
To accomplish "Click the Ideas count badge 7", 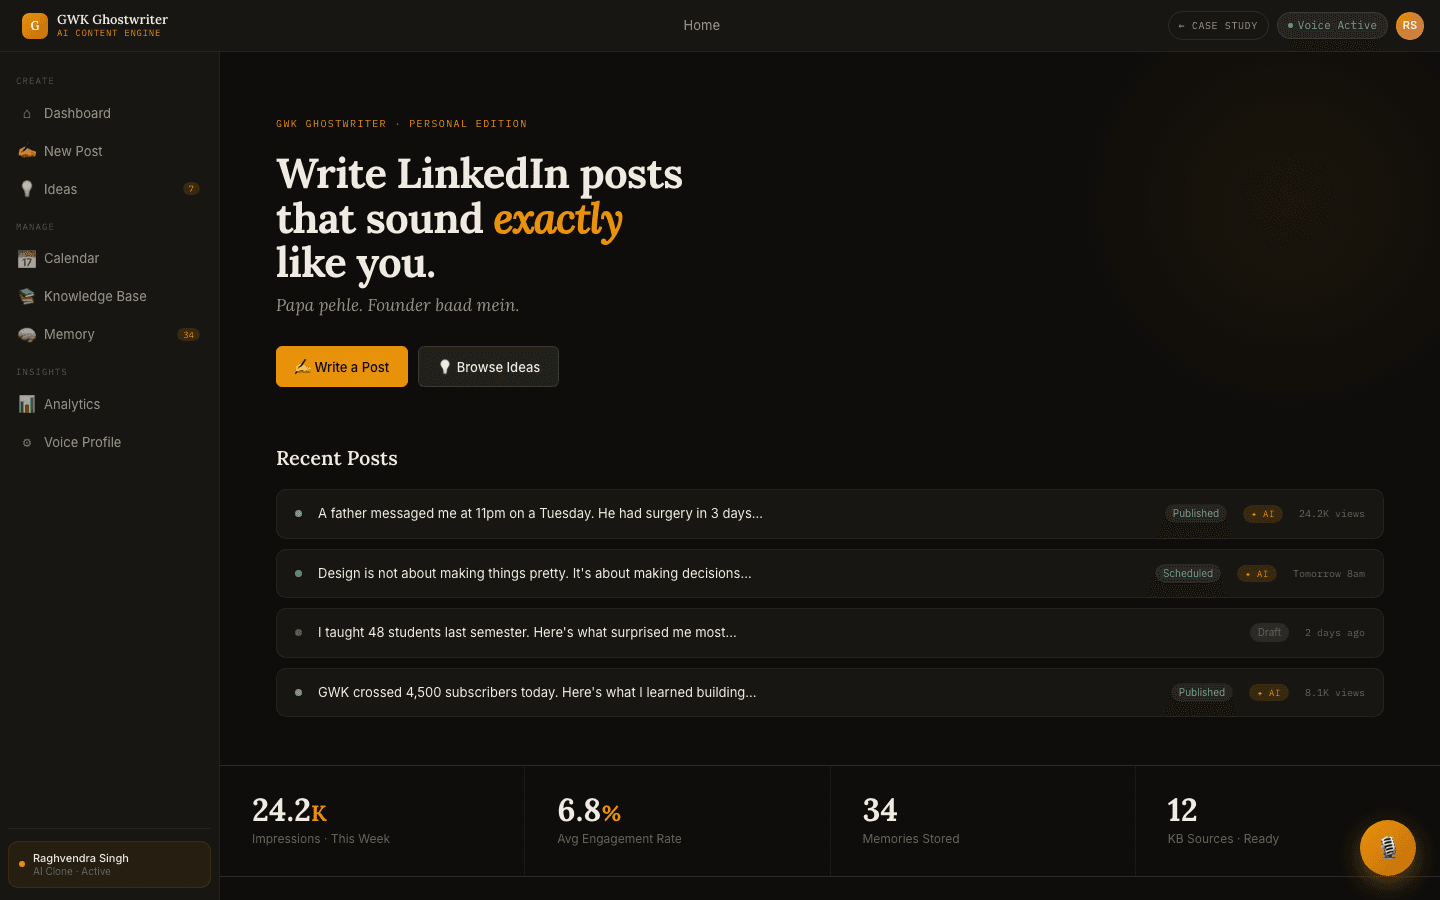I will click(x=191, y=189).
